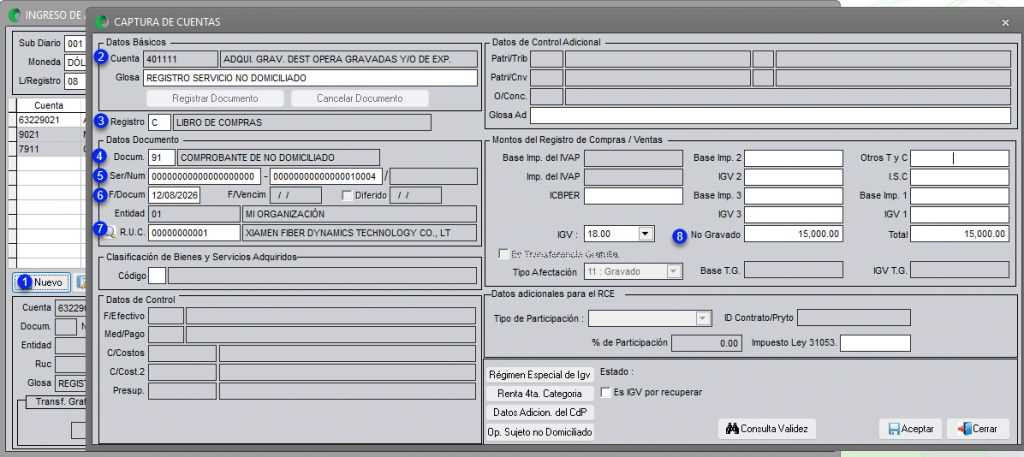Enable Es IGV por recuperar checkbox
Screen dimensions: 1024x457
[x=606, y=392]
